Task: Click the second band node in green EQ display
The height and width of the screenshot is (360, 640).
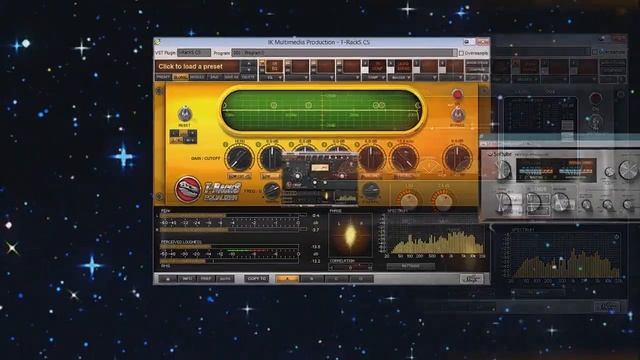Action: point(273,105)
